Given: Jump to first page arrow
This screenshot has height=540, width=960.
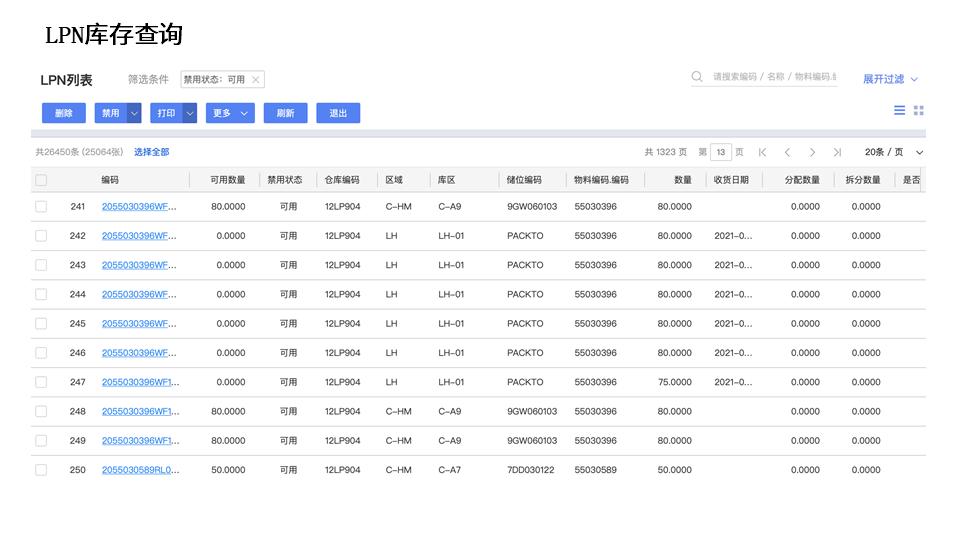Looking at the screenshot, I should click(763, 152).
